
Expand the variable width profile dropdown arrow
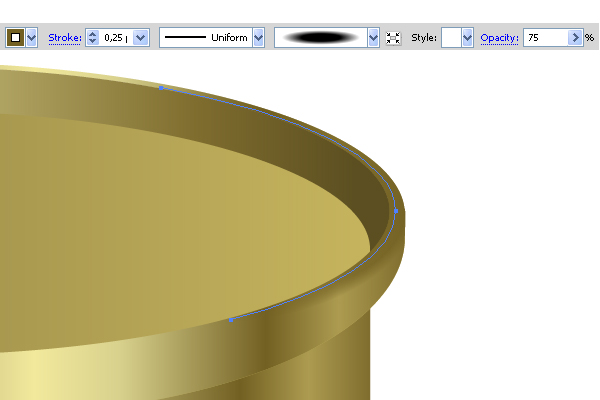coord(259,38)
